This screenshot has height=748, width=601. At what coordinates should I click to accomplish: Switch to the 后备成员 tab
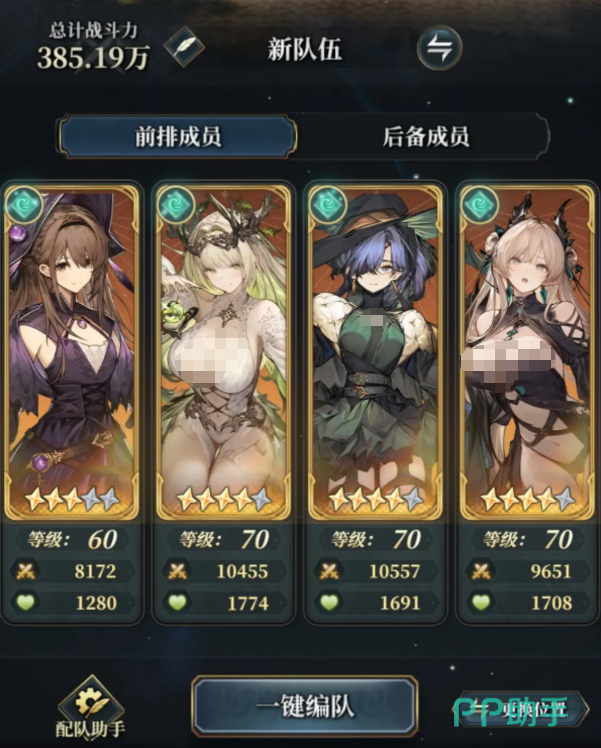(x=425, y=137)
